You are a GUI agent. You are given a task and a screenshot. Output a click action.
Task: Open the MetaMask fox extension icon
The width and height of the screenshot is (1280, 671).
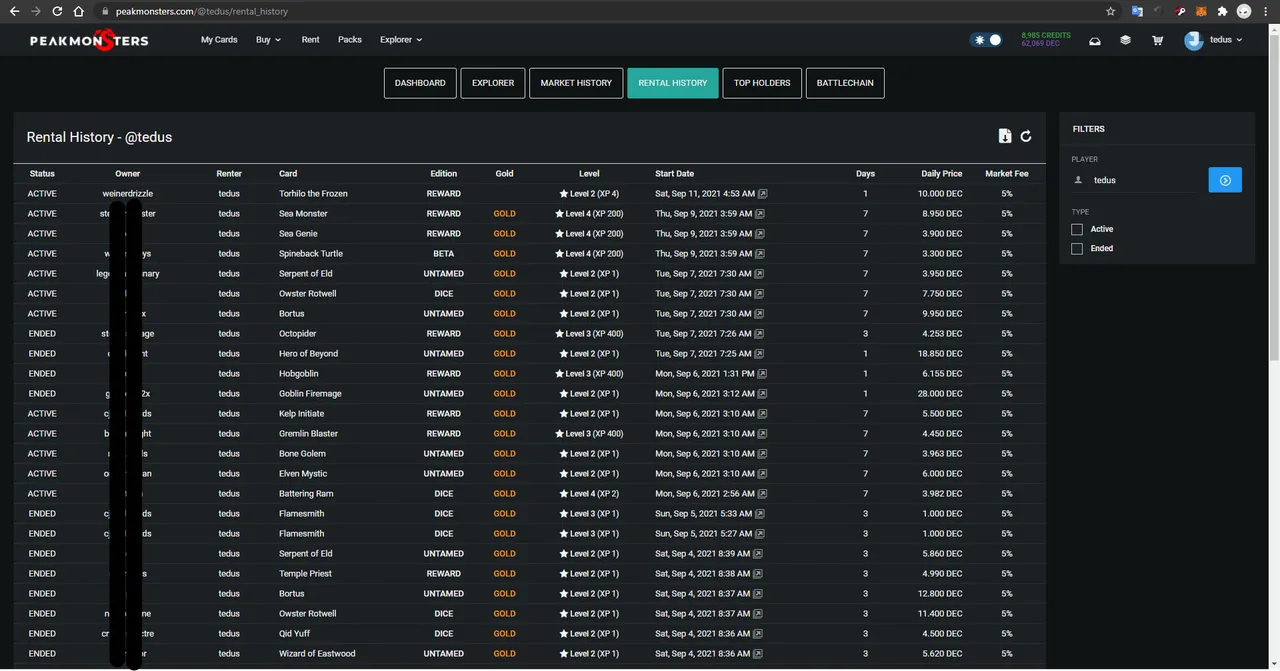click(x=1201, y=11)
